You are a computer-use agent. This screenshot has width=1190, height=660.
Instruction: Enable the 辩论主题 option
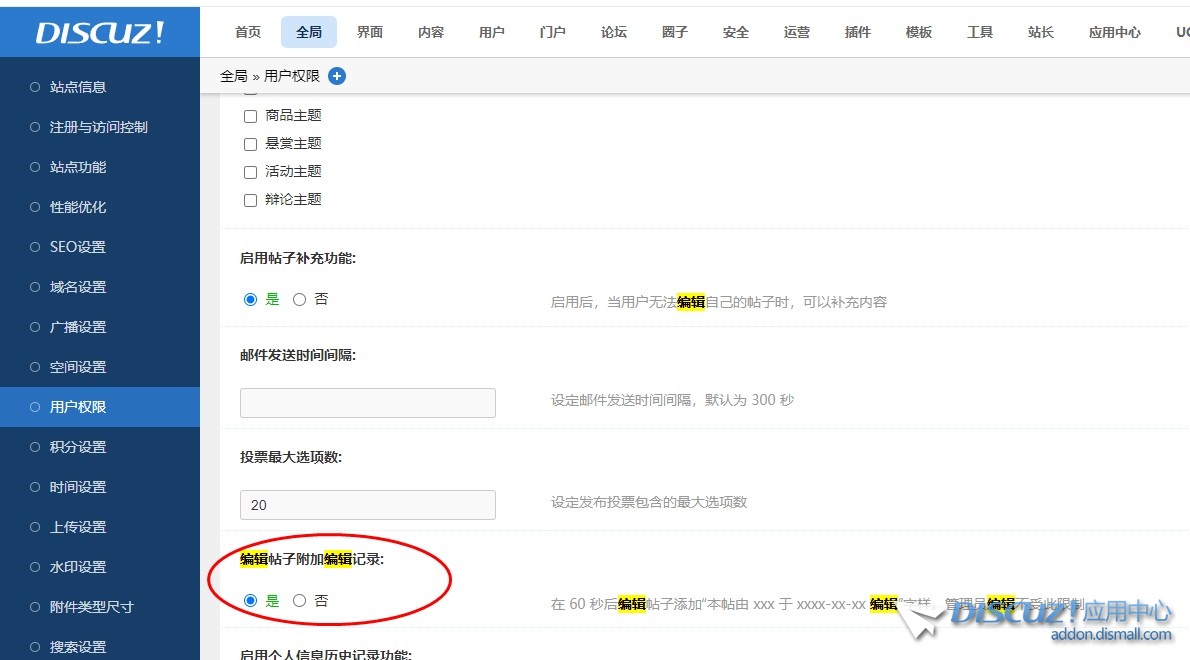250,200
